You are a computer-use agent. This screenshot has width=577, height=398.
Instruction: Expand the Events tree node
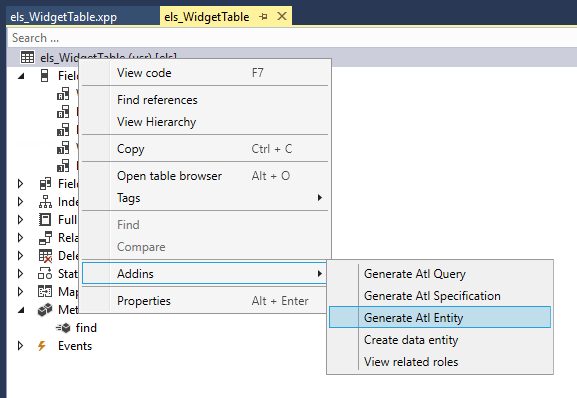(x=21, y=346)
